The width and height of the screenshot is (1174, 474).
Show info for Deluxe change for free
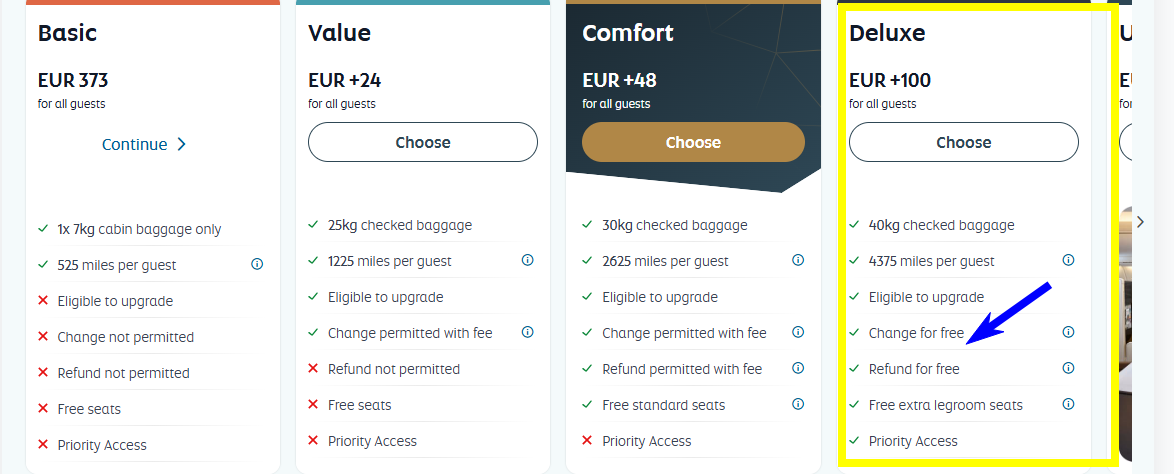[x=1068, y=332]
